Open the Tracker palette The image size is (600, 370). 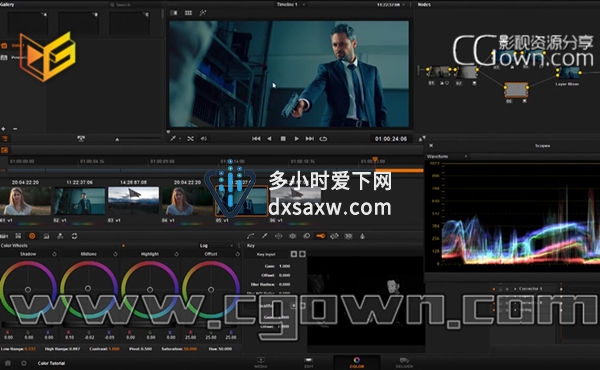293,236
